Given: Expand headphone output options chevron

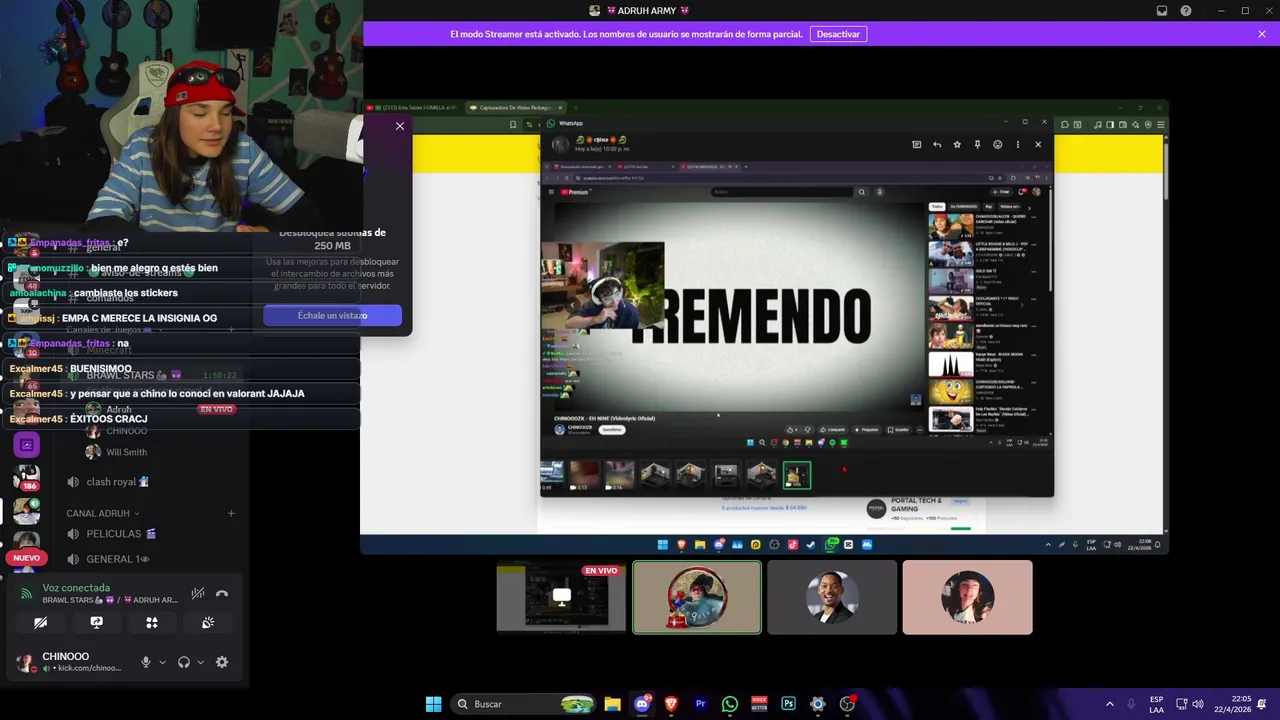Looking at the screenshot, I should click(x=200, y=662).
